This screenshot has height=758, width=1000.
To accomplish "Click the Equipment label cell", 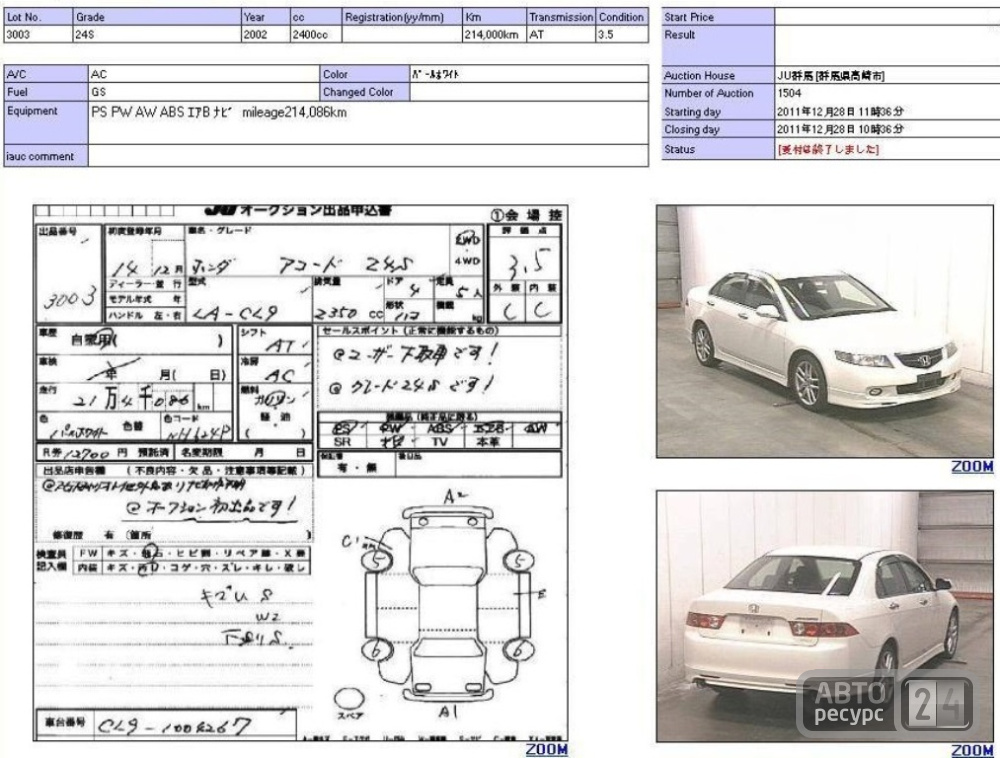I will coord(46,122).
